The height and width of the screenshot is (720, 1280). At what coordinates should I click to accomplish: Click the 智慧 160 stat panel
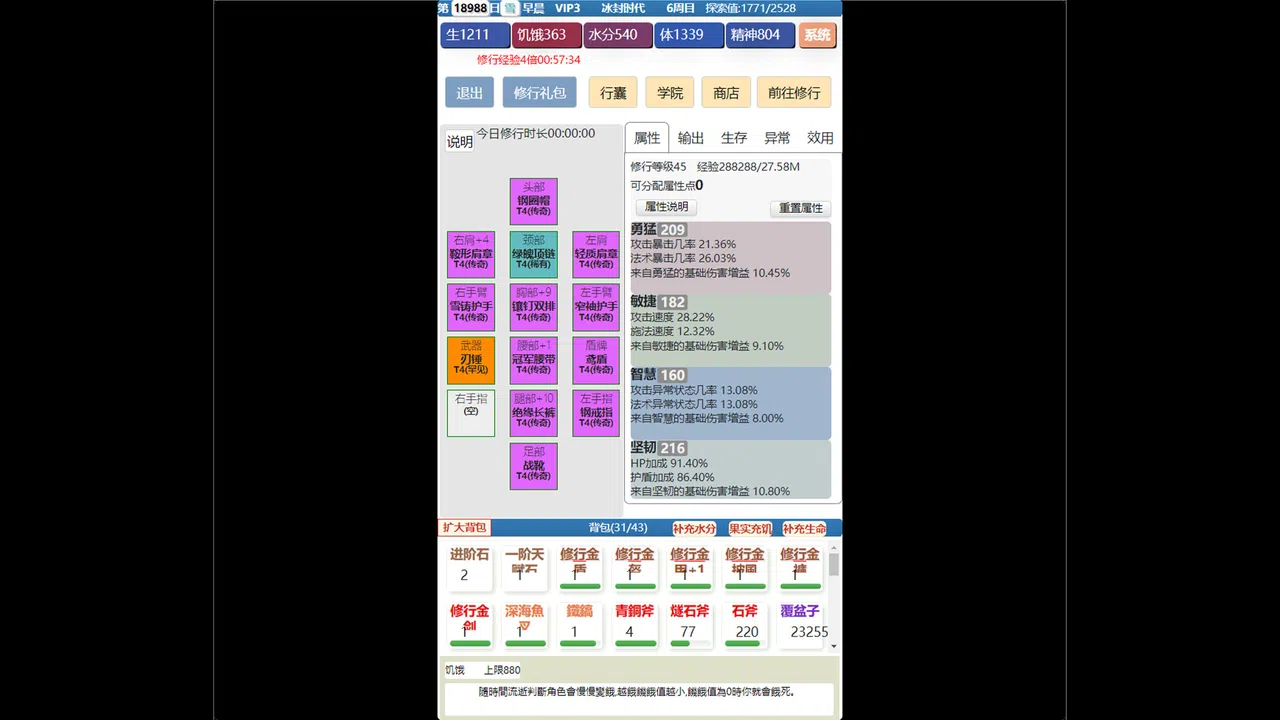coord(730,402)
